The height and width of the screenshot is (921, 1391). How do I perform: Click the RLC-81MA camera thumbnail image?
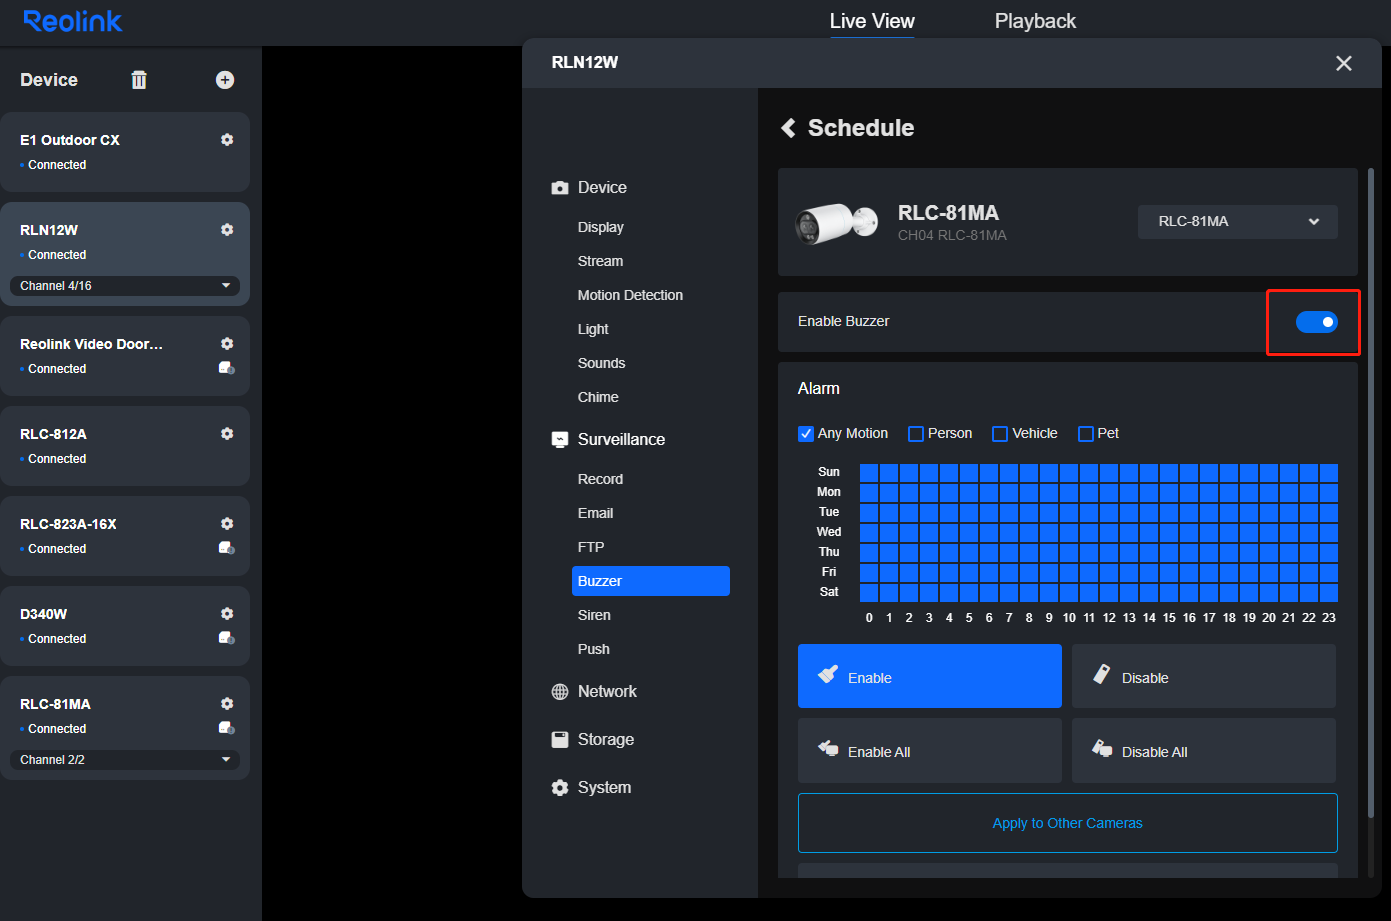pos(836,222)
